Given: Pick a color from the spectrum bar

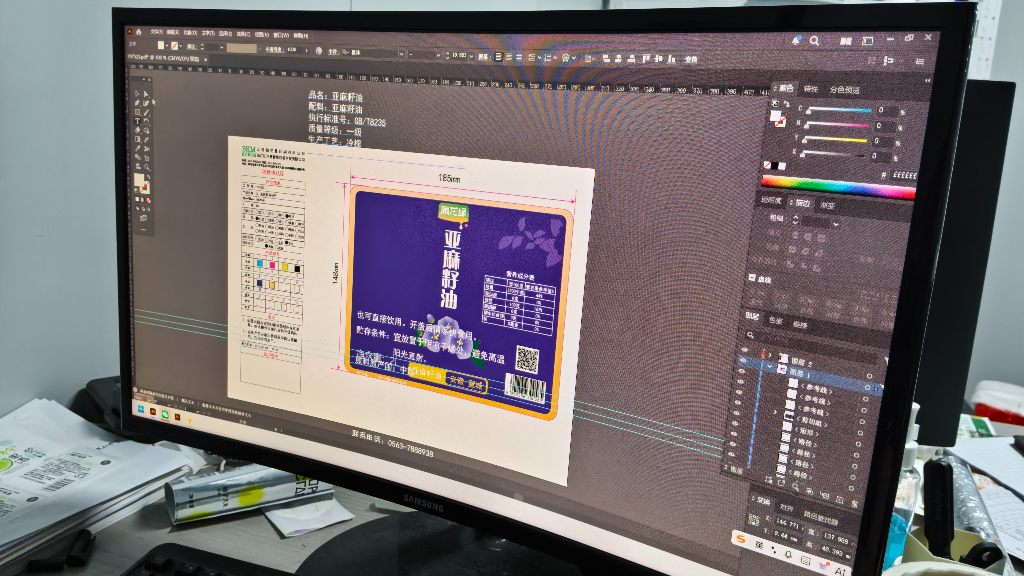Looking at the screenshot, I should (837, 185).
